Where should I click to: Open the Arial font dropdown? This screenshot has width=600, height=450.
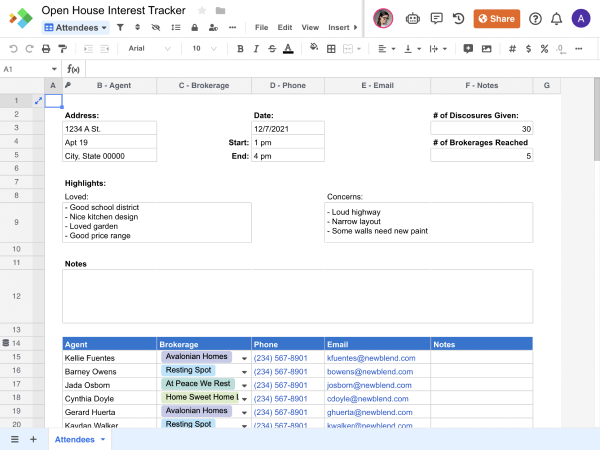click(148, 49)
